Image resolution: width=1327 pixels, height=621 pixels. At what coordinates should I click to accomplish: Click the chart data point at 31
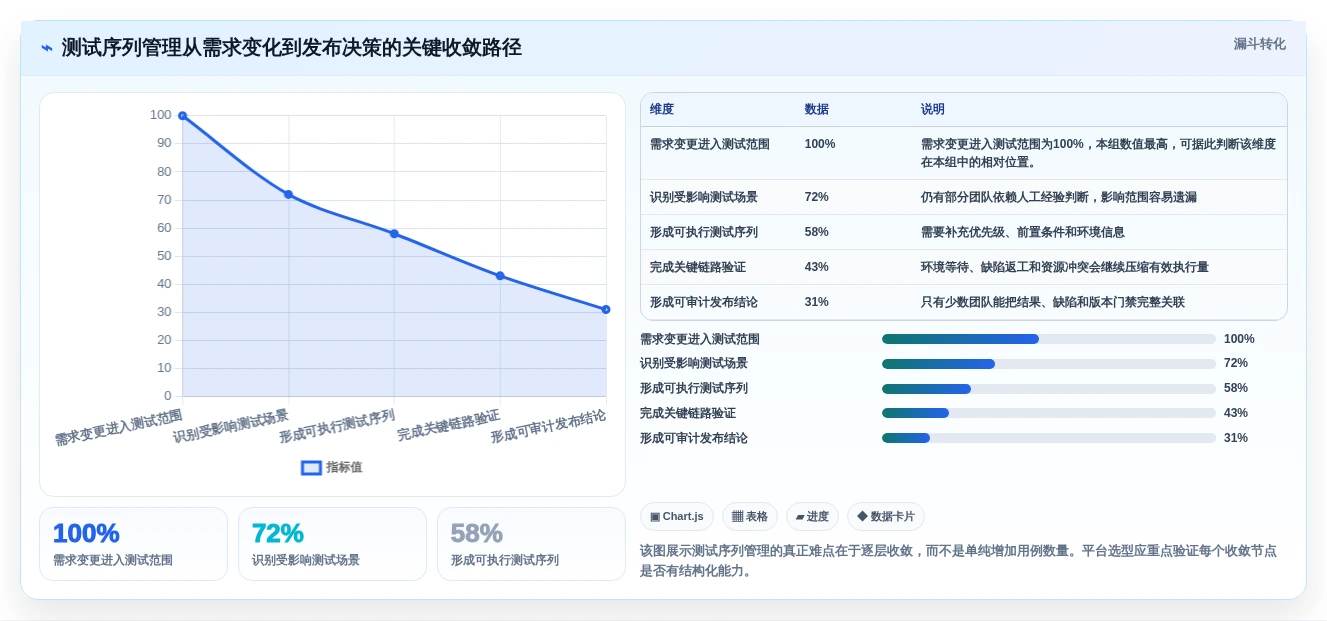click(x=606, y=309)
